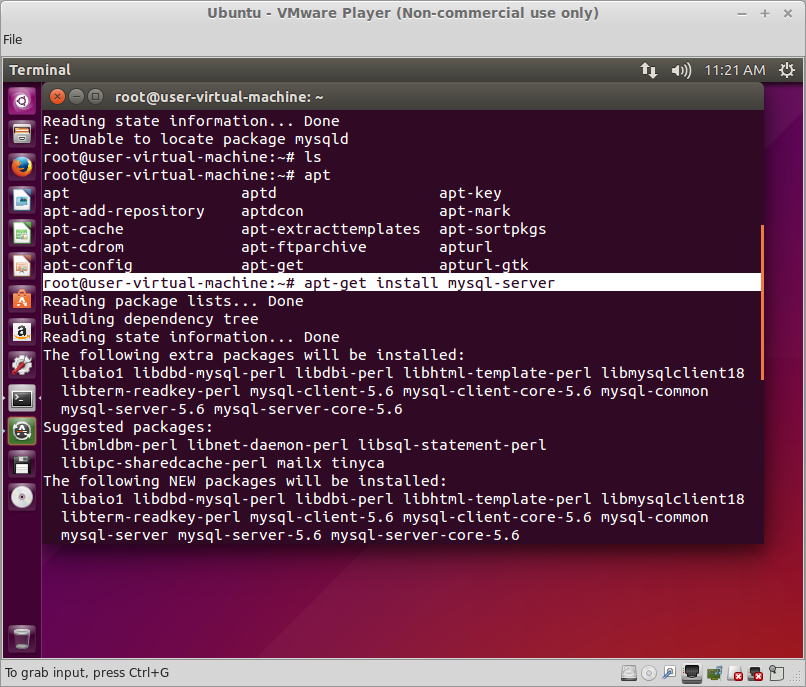Click the disconnected network adapter icon
806x687 pixels.
tap(756, 673)
